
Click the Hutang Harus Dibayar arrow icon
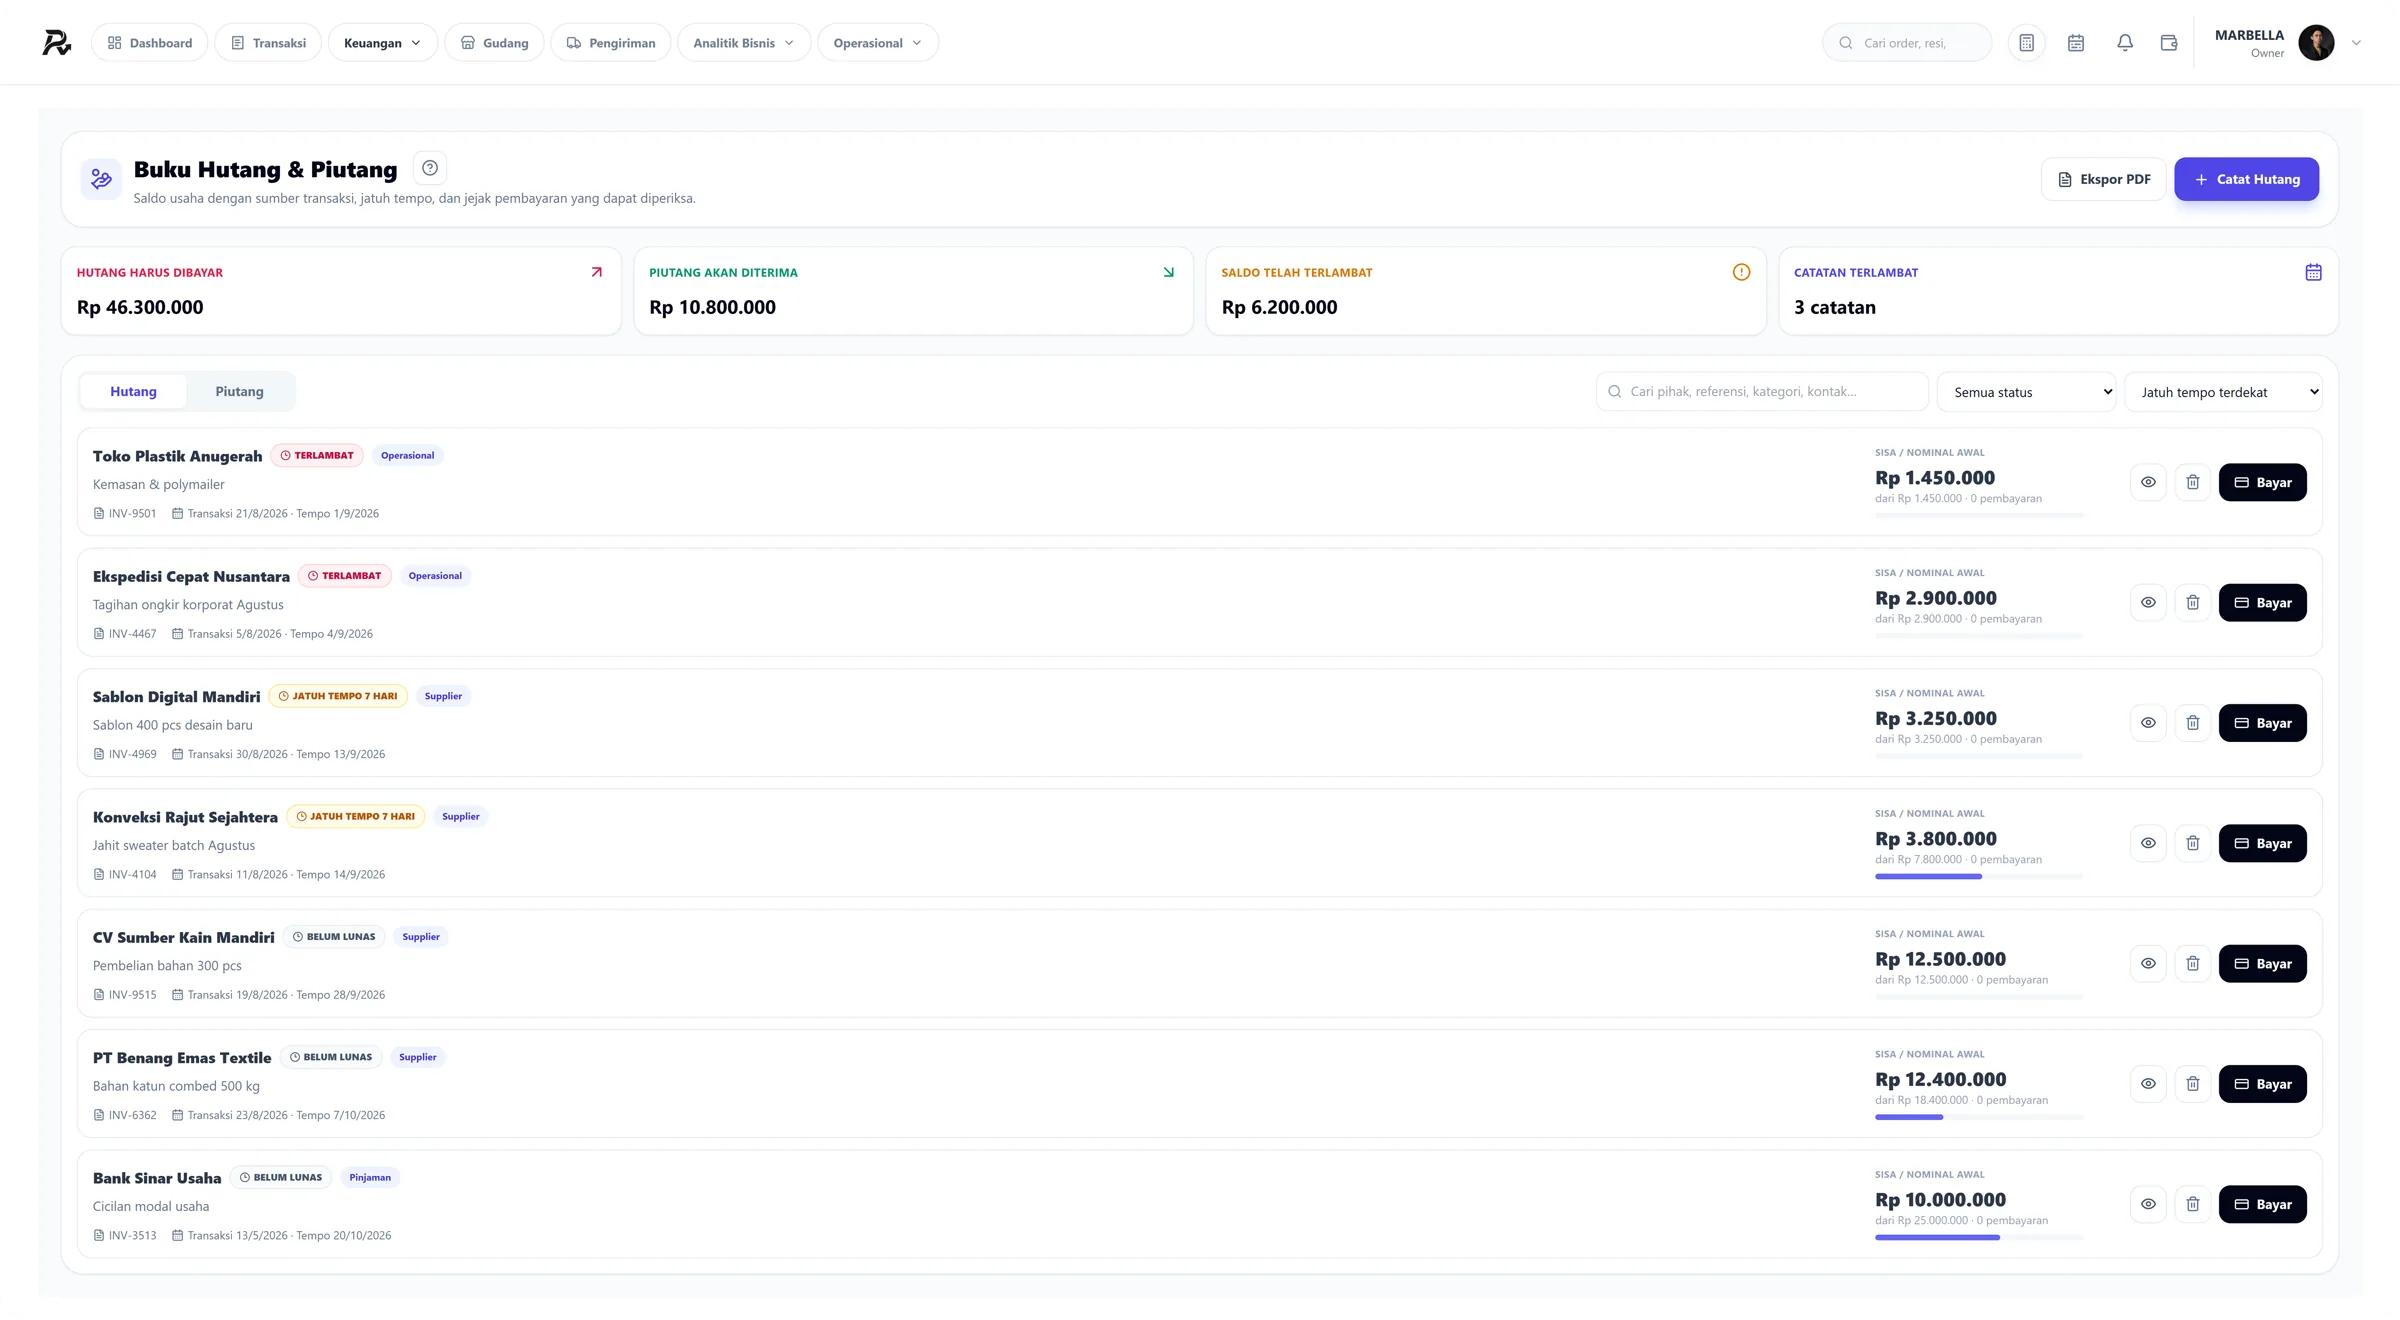point(597,272)
